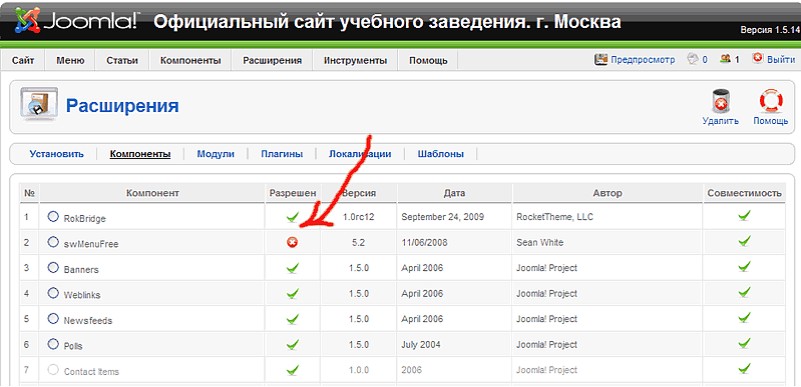The image size is (801, 387).
Task: Select the Newsfeeds radio button
Action: (53, 319)
